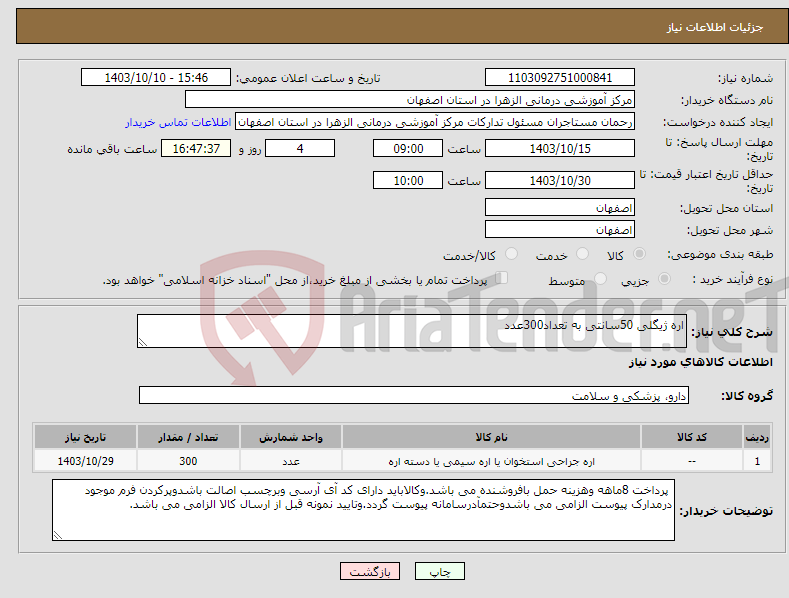This screenshot has height=598, width=789.
Task: Click the ردیف column header
Action: click(757, 437)
